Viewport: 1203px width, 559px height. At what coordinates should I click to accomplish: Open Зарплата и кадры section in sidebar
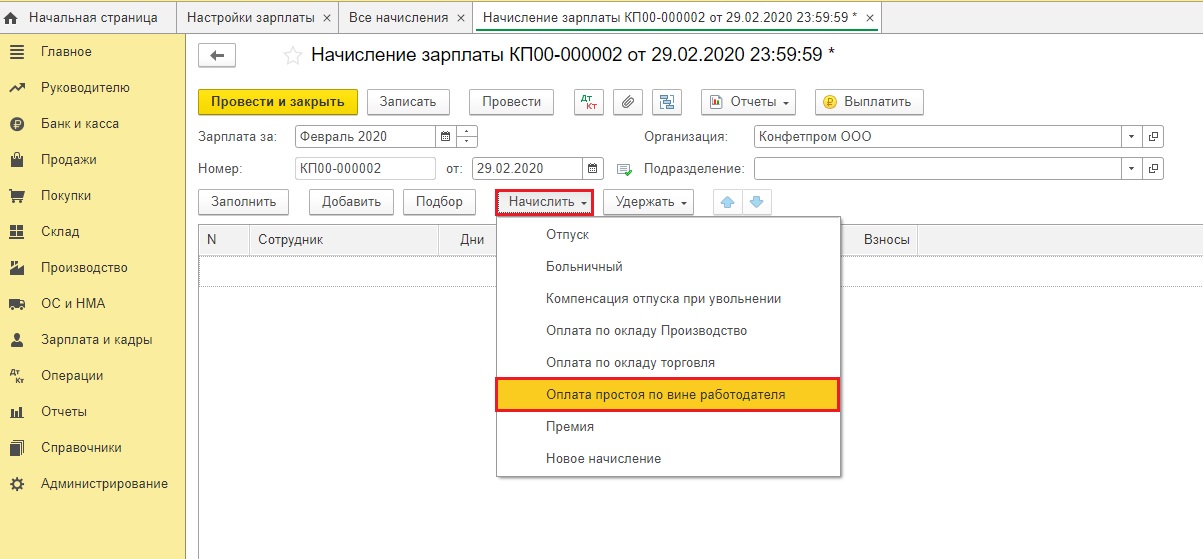96,340
